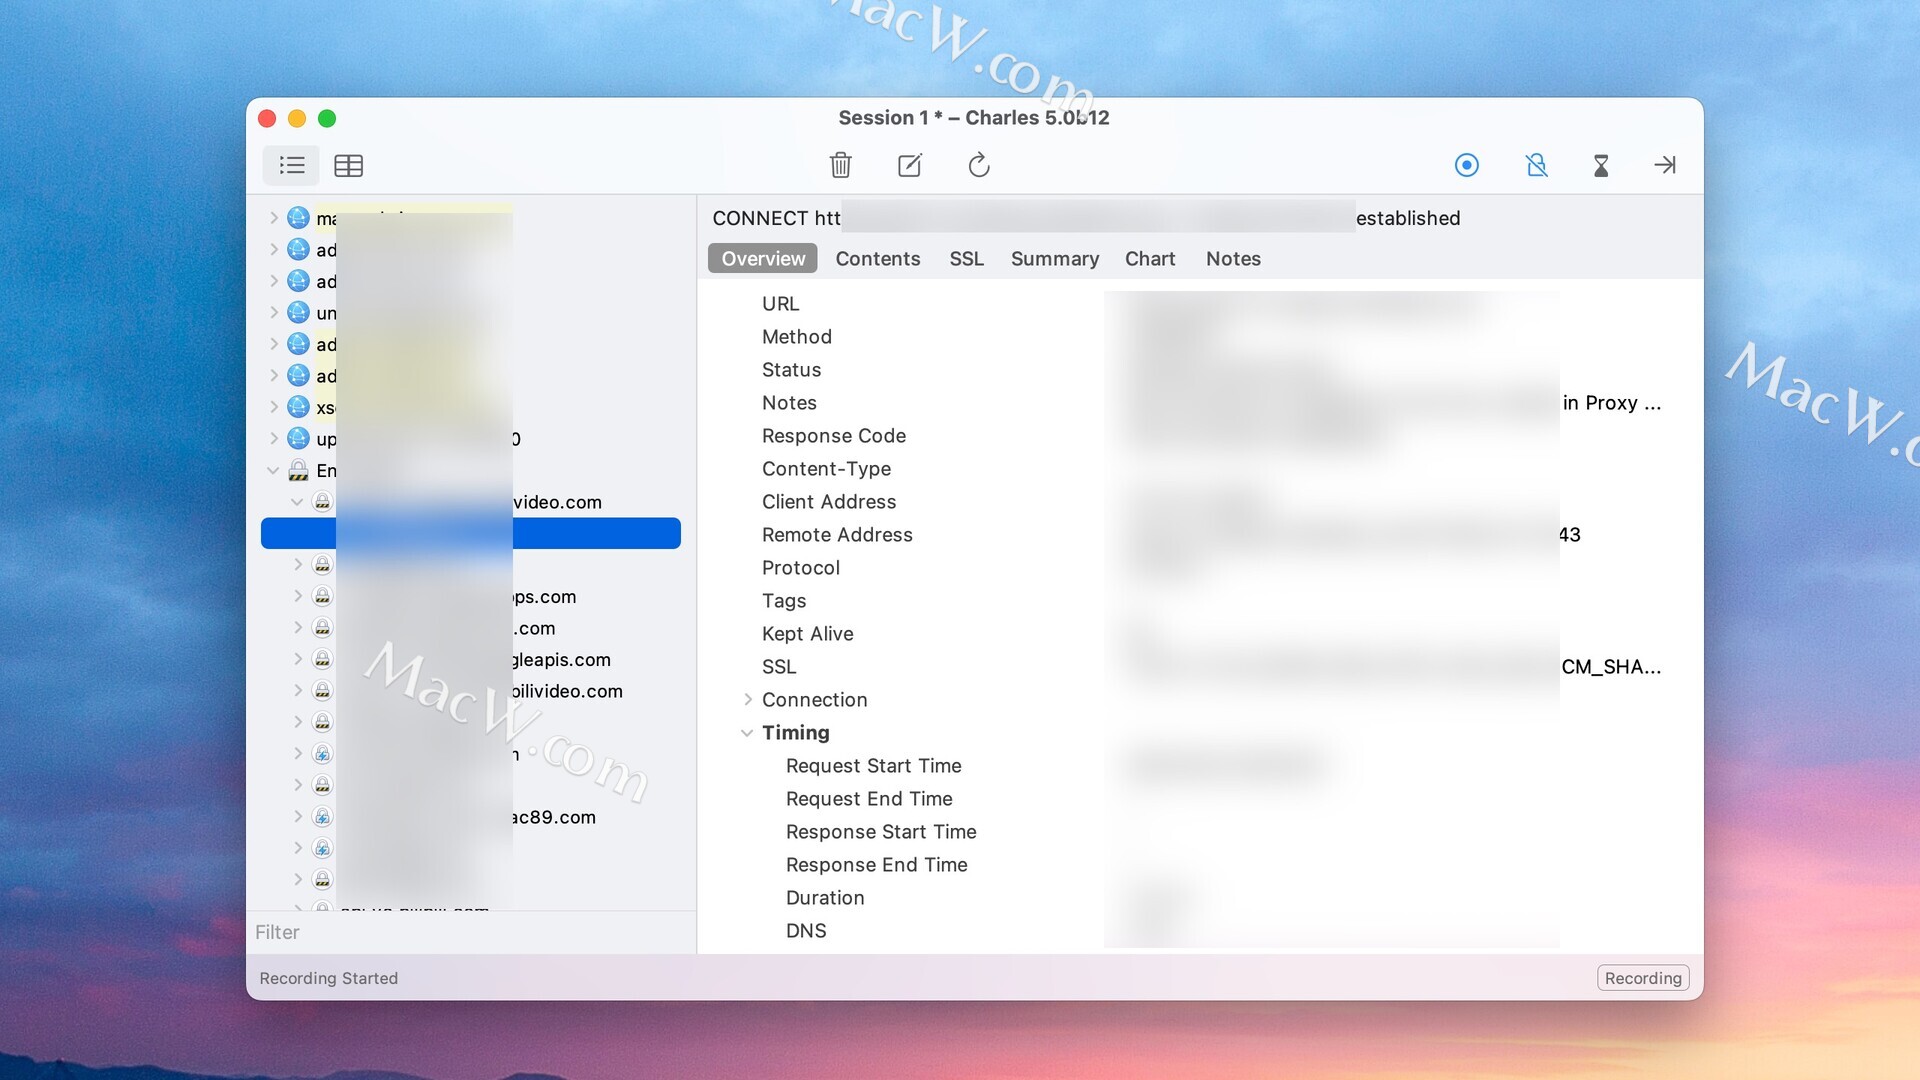Switch to structure list view
This screenshot has height=1080, width=1920.
point(291,165)
